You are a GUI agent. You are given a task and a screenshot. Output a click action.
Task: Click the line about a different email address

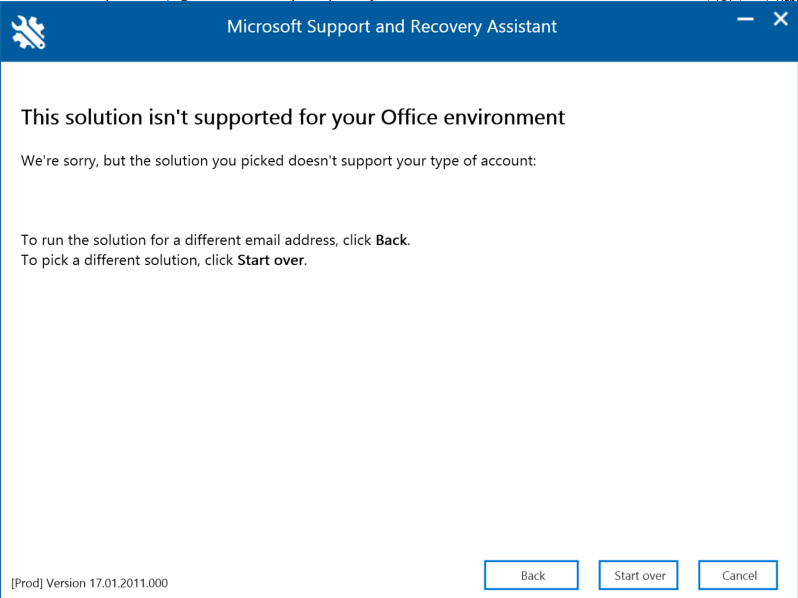point(215,240)
